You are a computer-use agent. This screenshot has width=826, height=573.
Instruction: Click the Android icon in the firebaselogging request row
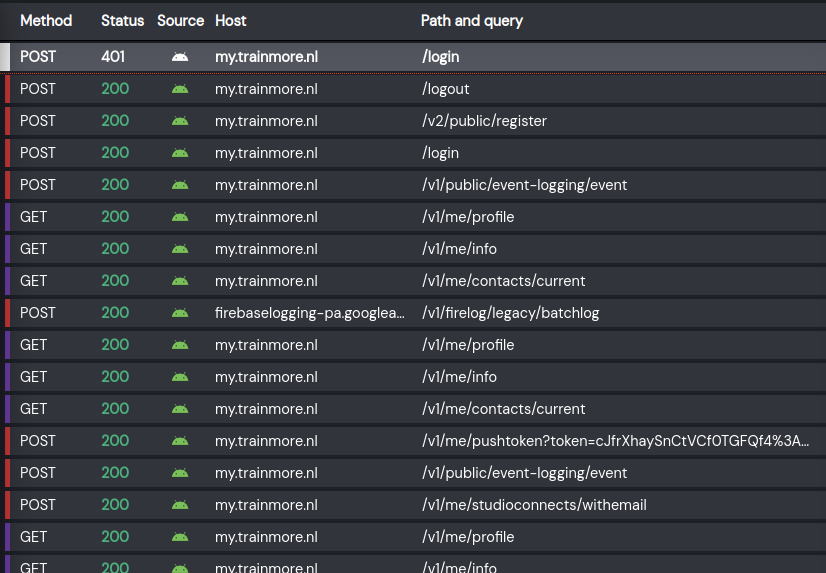pyautogui.click(x=180, y=313)
